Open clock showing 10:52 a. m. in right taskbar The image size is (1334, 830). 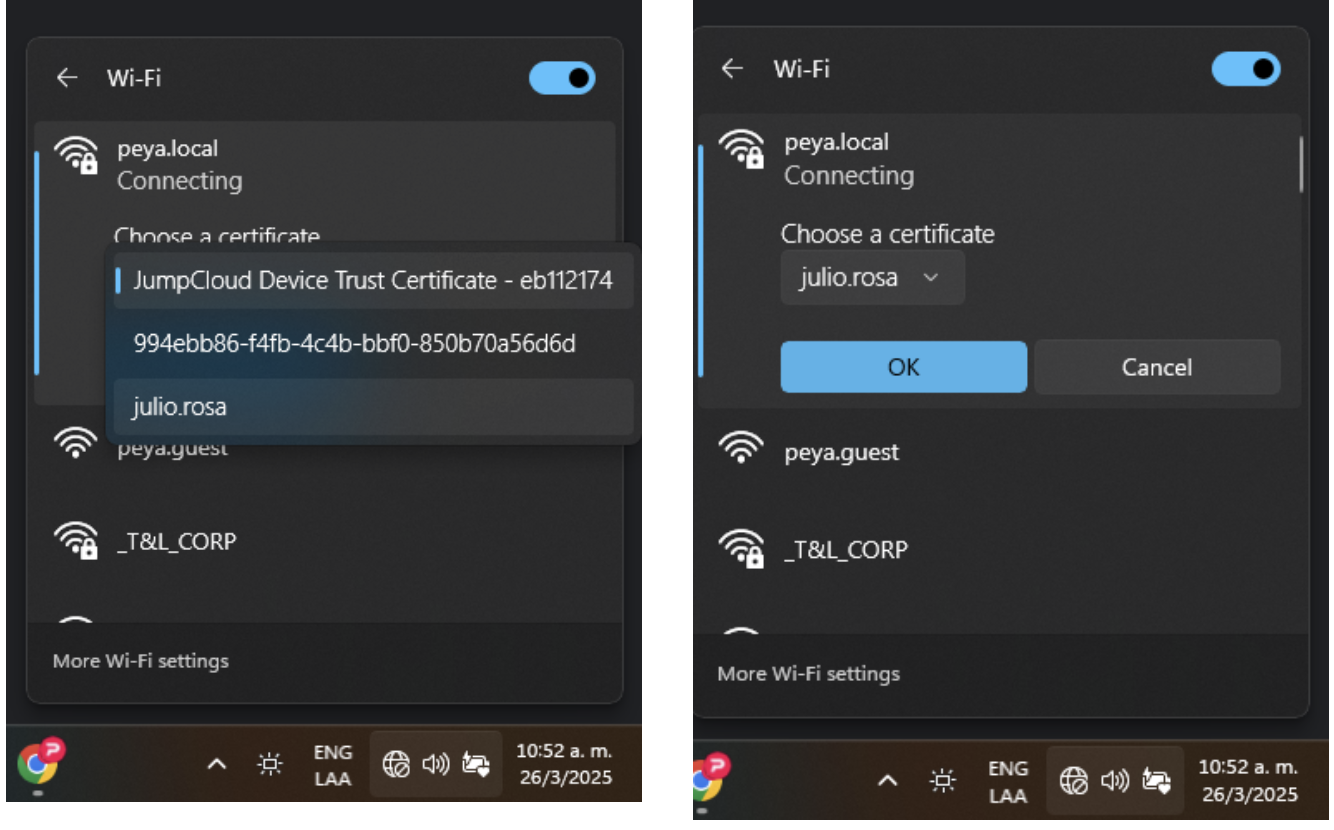pyautogui.click(x=1248, y=781)
